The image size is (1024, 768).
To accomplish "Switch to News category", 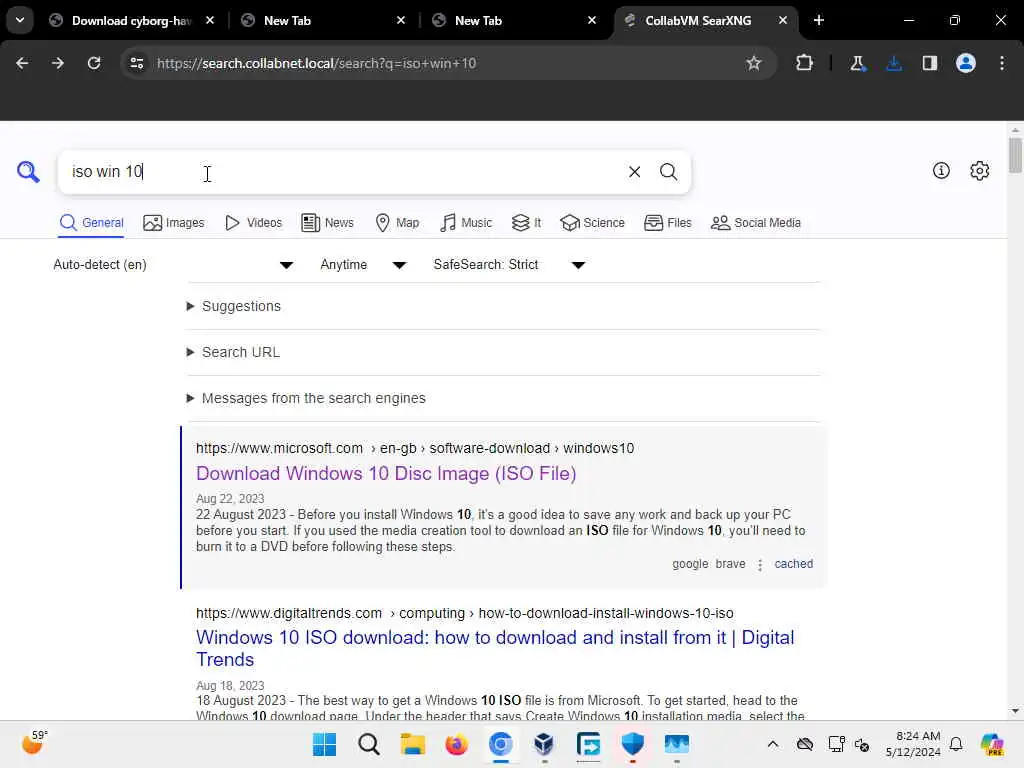I will (327, 223).
